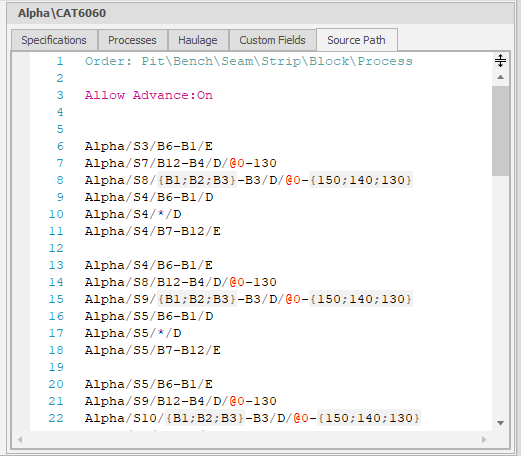Screen dimensions: 521x456
Task: Click the vertical scrollbar up arrow
Action: pos(500,77)
